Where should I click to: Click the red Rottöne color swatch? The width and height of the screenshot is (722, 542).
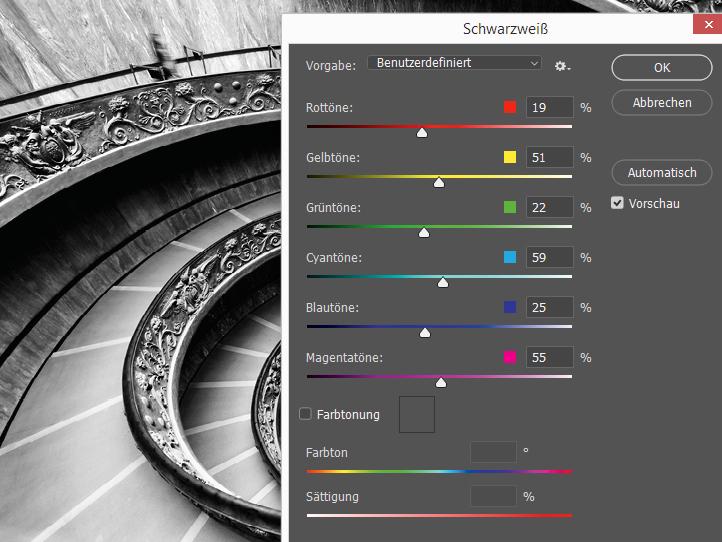(x=510, y=107)
